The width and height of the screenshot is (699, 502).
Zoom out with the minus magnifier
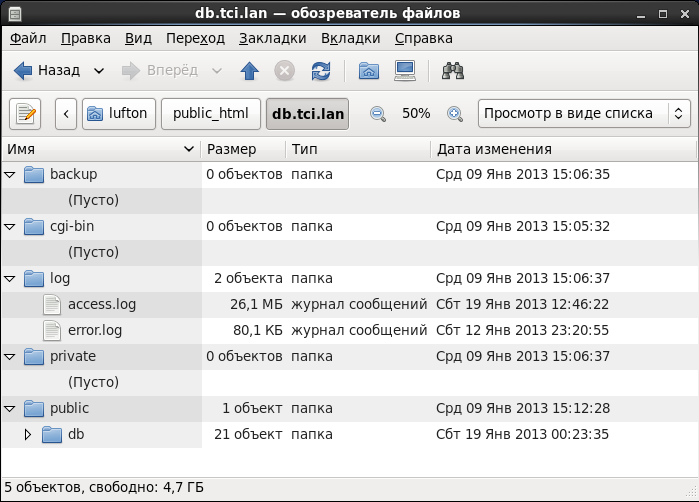378,114
